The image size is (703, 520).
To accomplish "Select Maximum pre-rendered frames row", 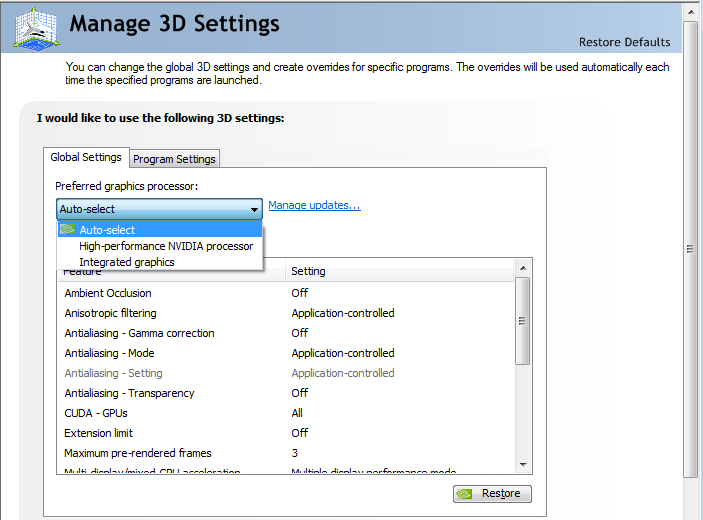I will (x=138, y=453).
